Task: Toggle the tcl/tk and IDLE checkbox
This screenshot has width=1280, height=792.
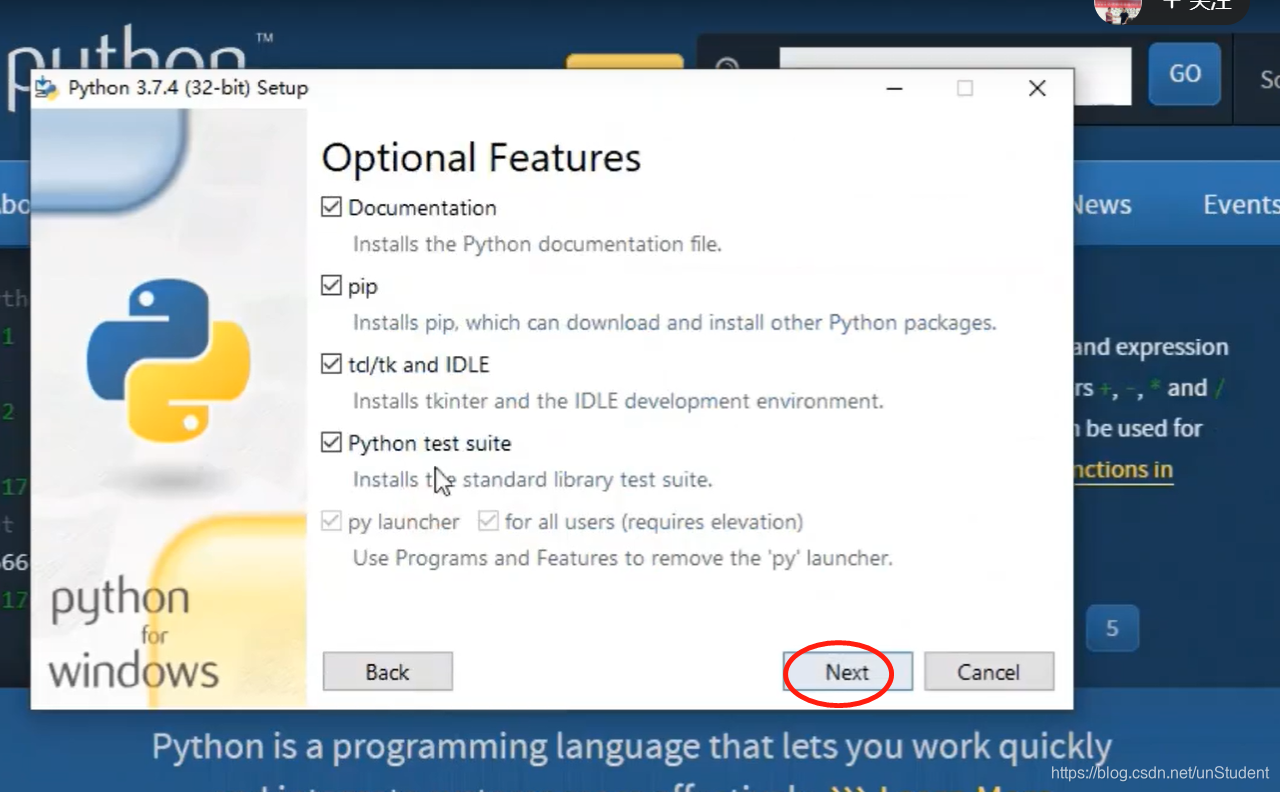Action: click(x=331, y=364)
